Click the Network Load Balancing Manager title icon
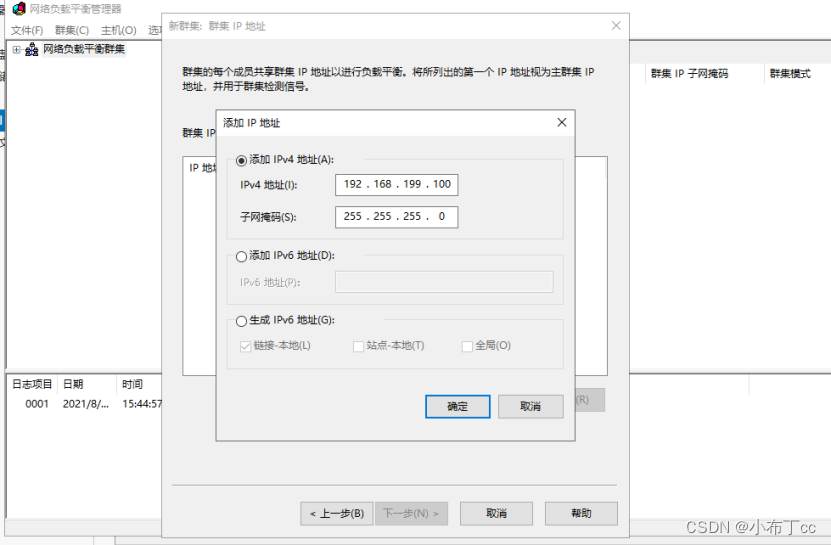Image resolution: width=831 pixels, height=545 pixels. 19,9
